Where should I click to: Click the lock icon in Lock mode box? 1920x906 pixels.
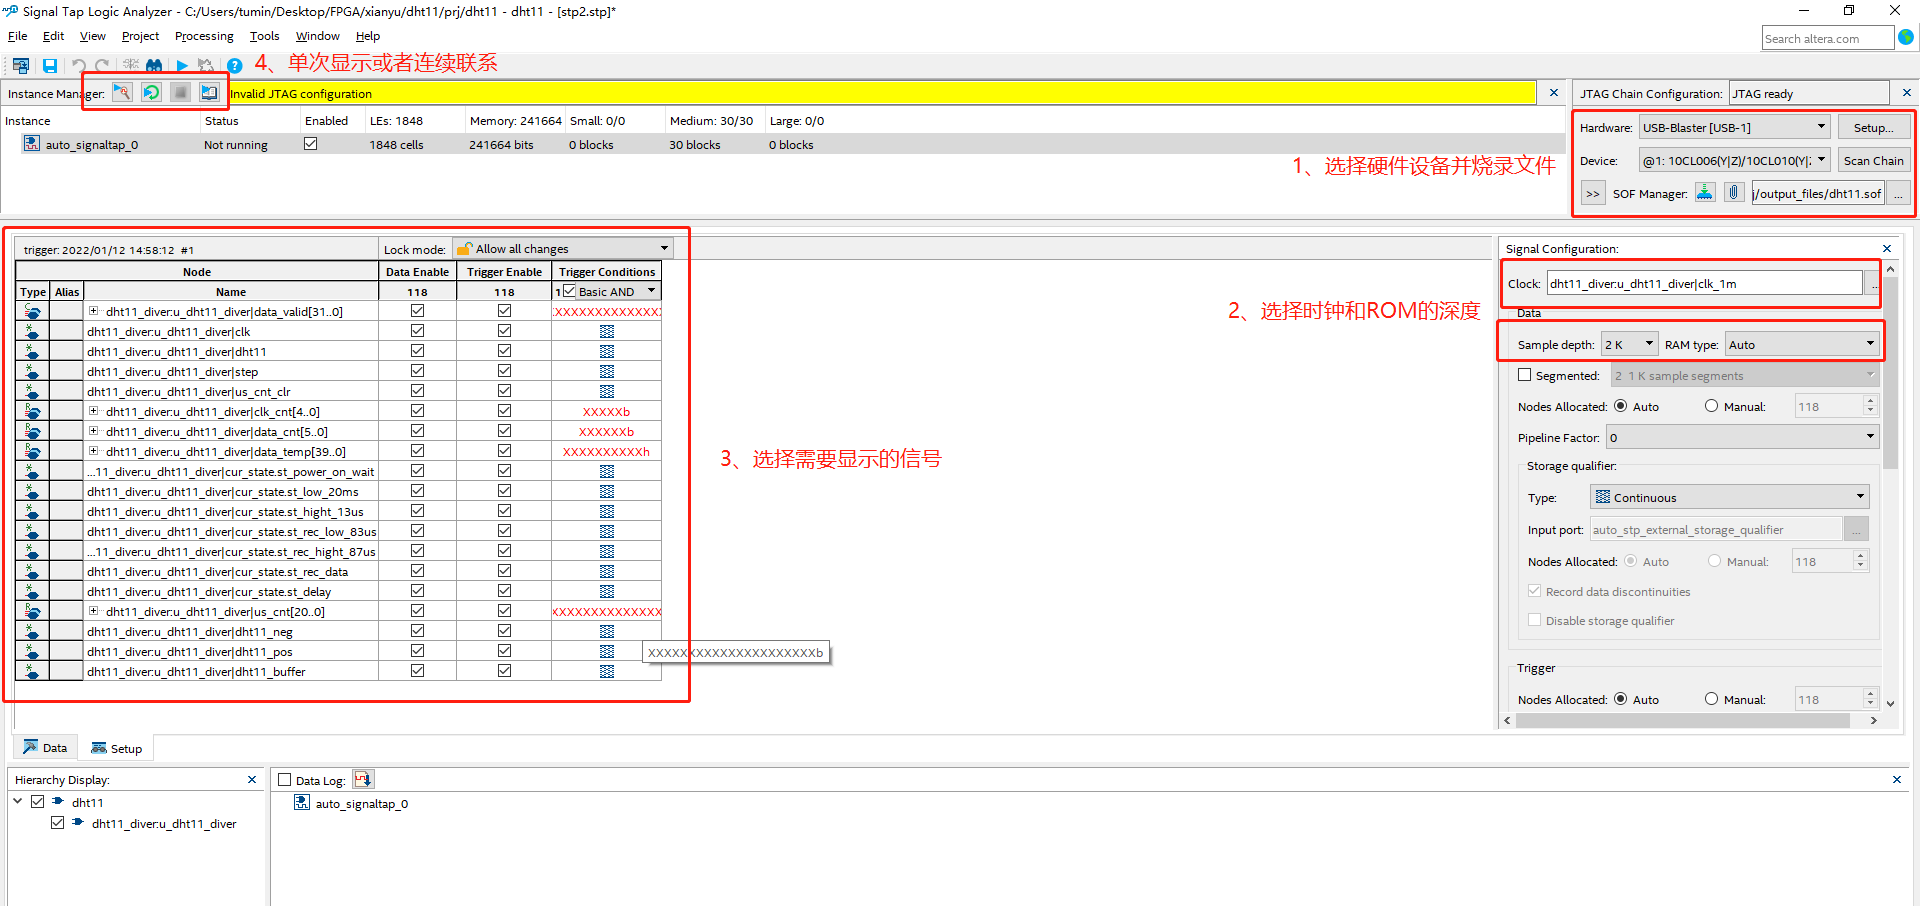(465, 248)
